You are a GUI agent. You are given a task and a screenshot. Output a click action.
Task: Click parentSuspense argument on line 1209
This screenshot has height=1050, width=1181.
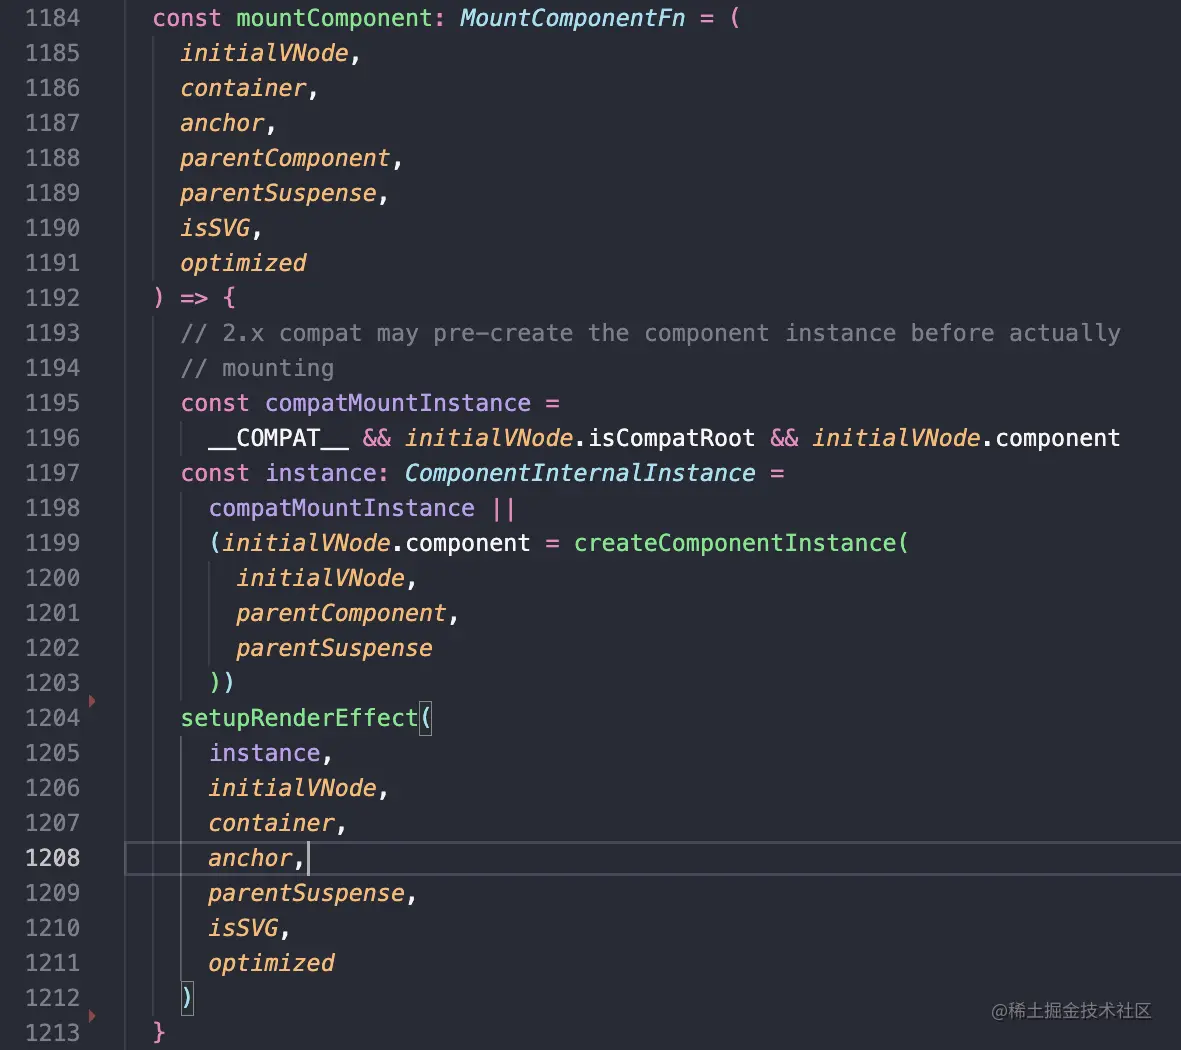[x=307, y=893]
